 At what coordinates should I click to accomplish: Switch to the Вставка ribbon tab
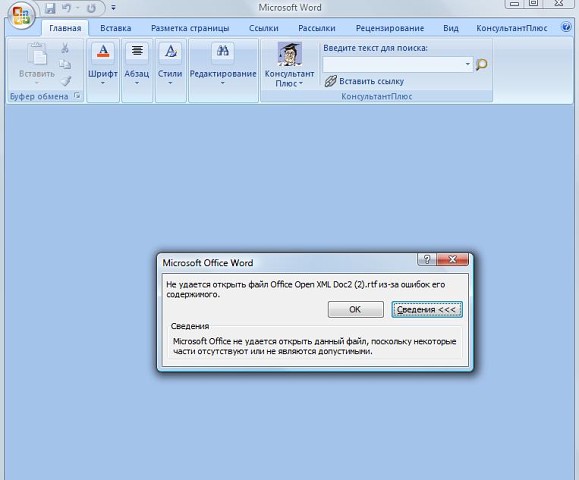click(116, 28)
